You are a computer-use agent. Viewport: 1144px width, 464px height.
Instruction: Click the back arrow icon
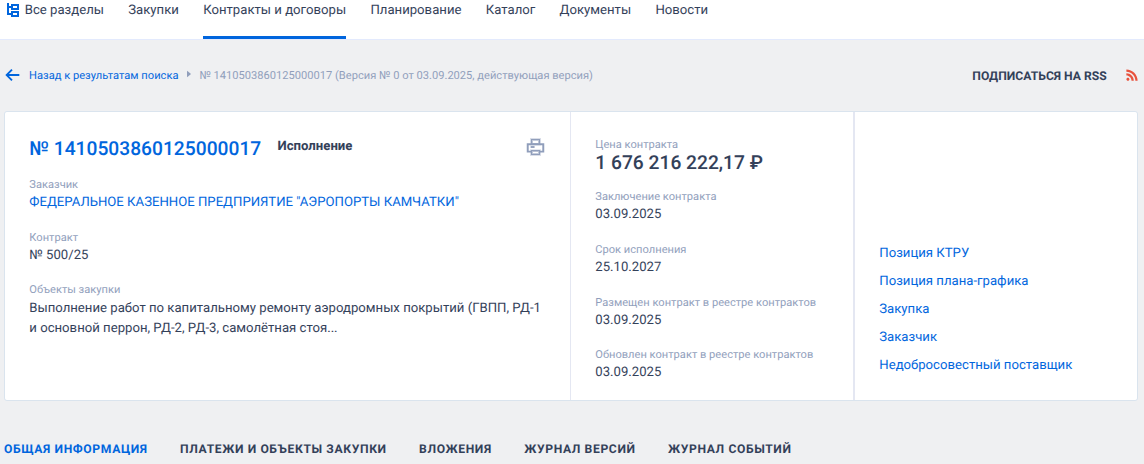tap(12, 75)
